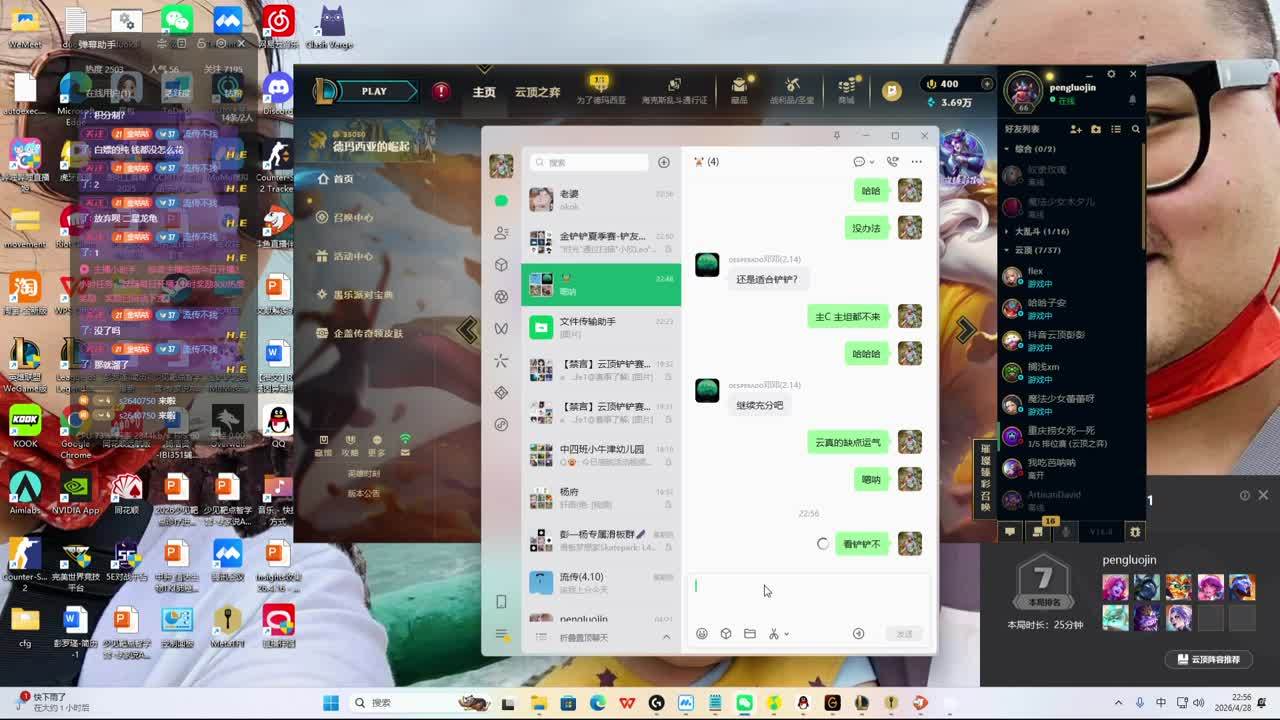This screenshot has width=1280, height=720.
Task: Open the screenshot scissors dropdown arrow
Action: (787, 634)
